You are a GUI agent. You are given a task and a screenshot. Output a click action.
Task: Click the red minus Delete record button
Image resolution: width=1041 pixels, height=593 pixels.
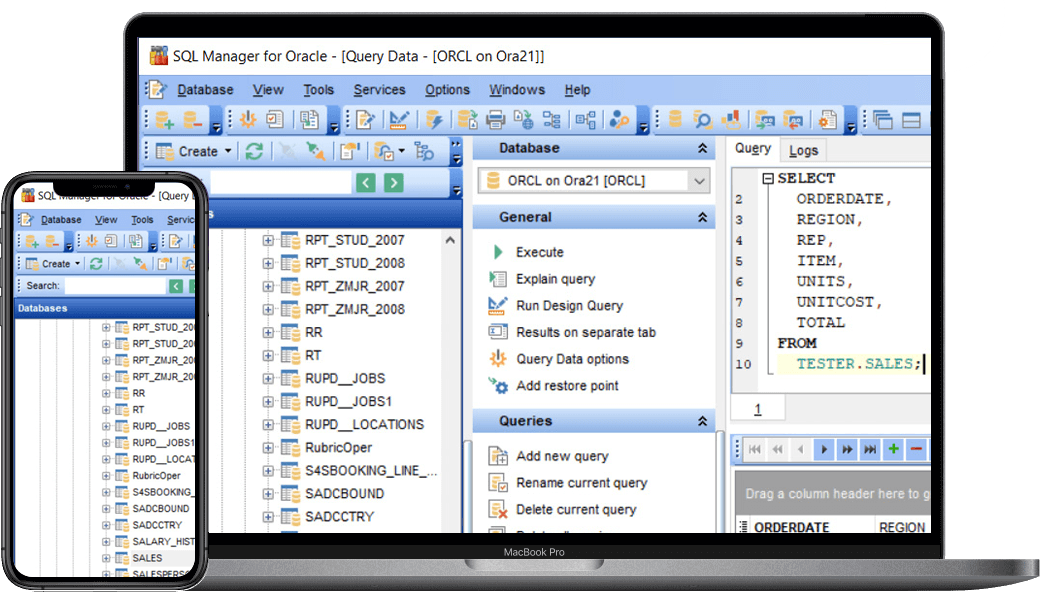917,450
